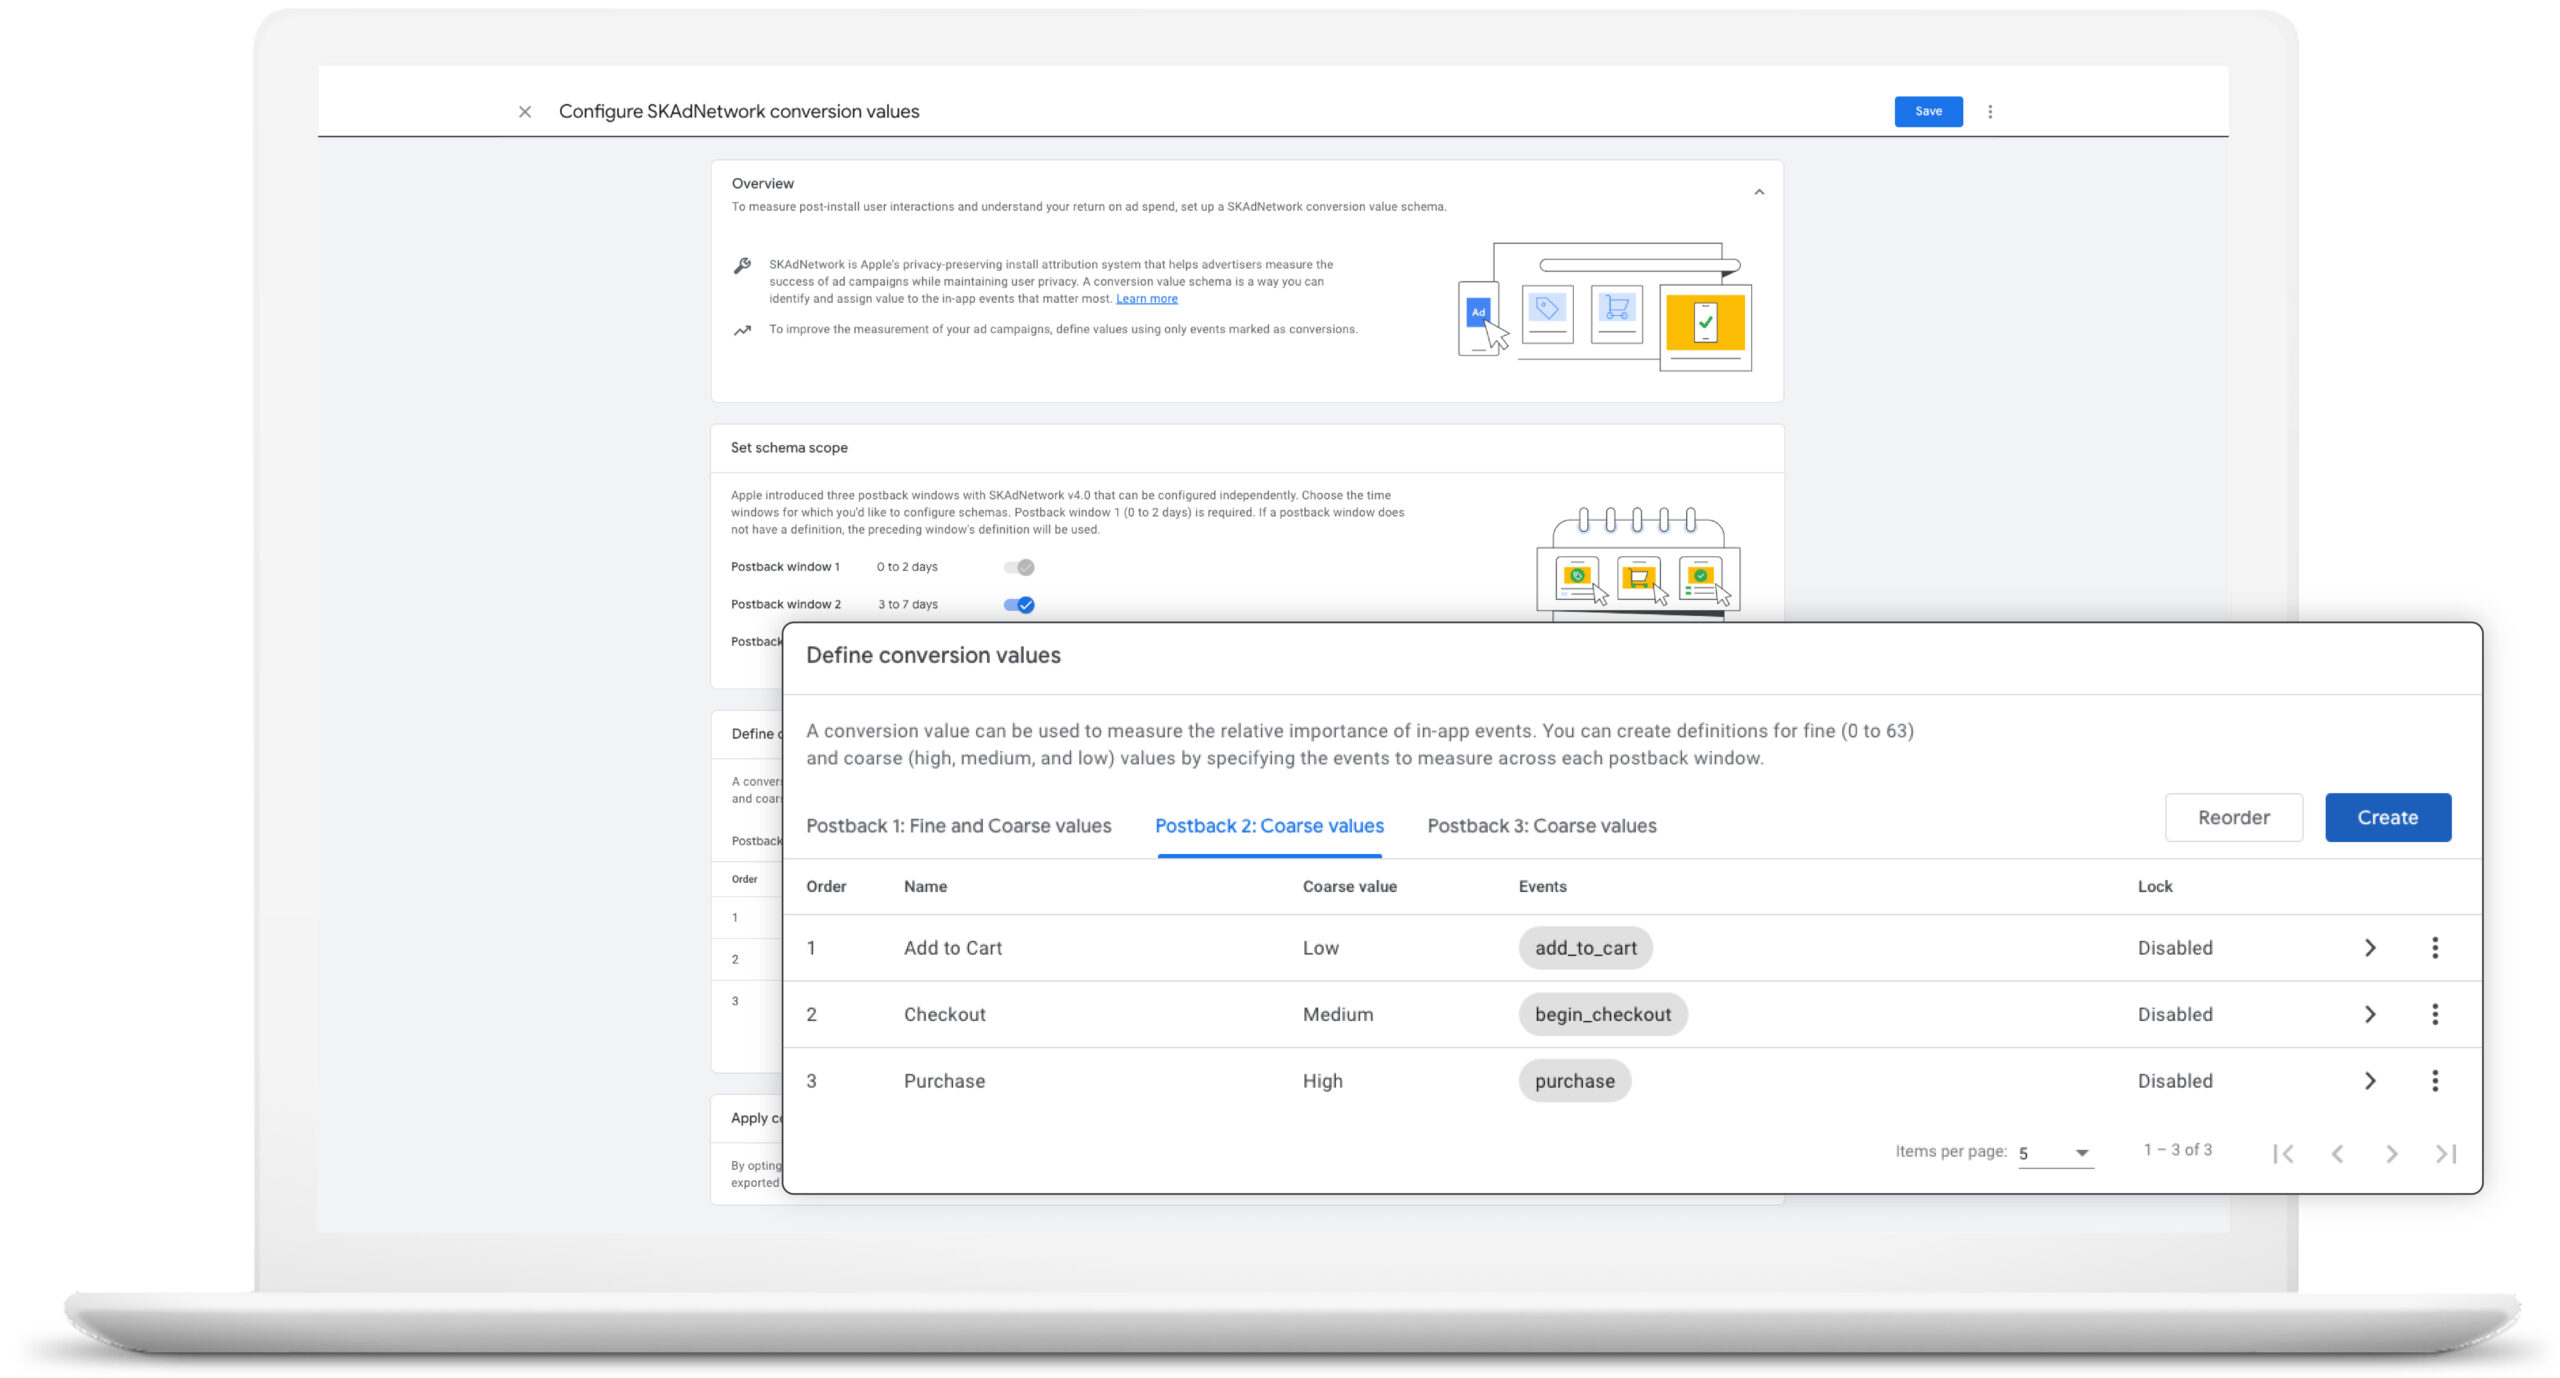
Task: Open more options for Checkout row
Action: click(2434, 1014)
